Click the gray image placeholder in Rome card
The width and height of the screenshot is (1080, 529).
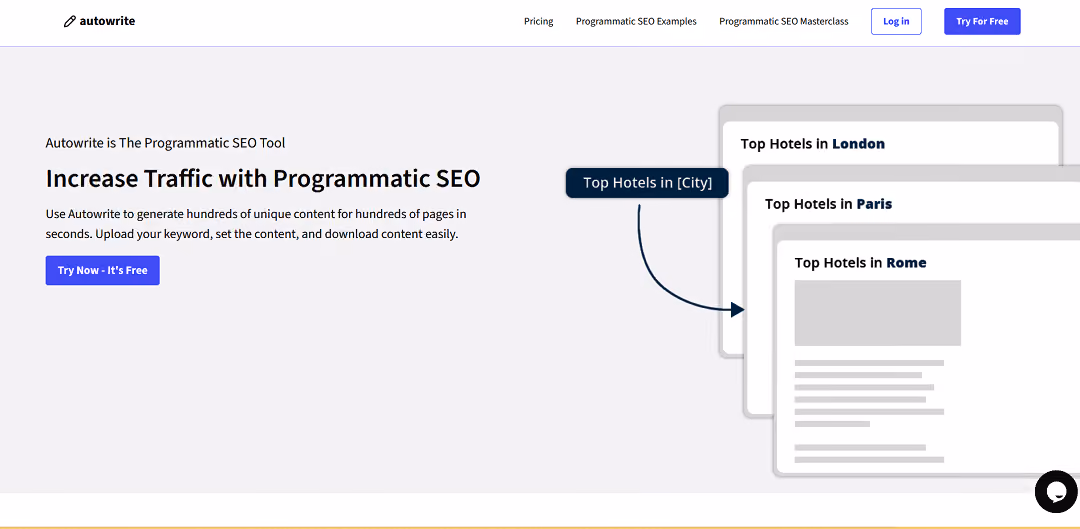click(878, 313)
